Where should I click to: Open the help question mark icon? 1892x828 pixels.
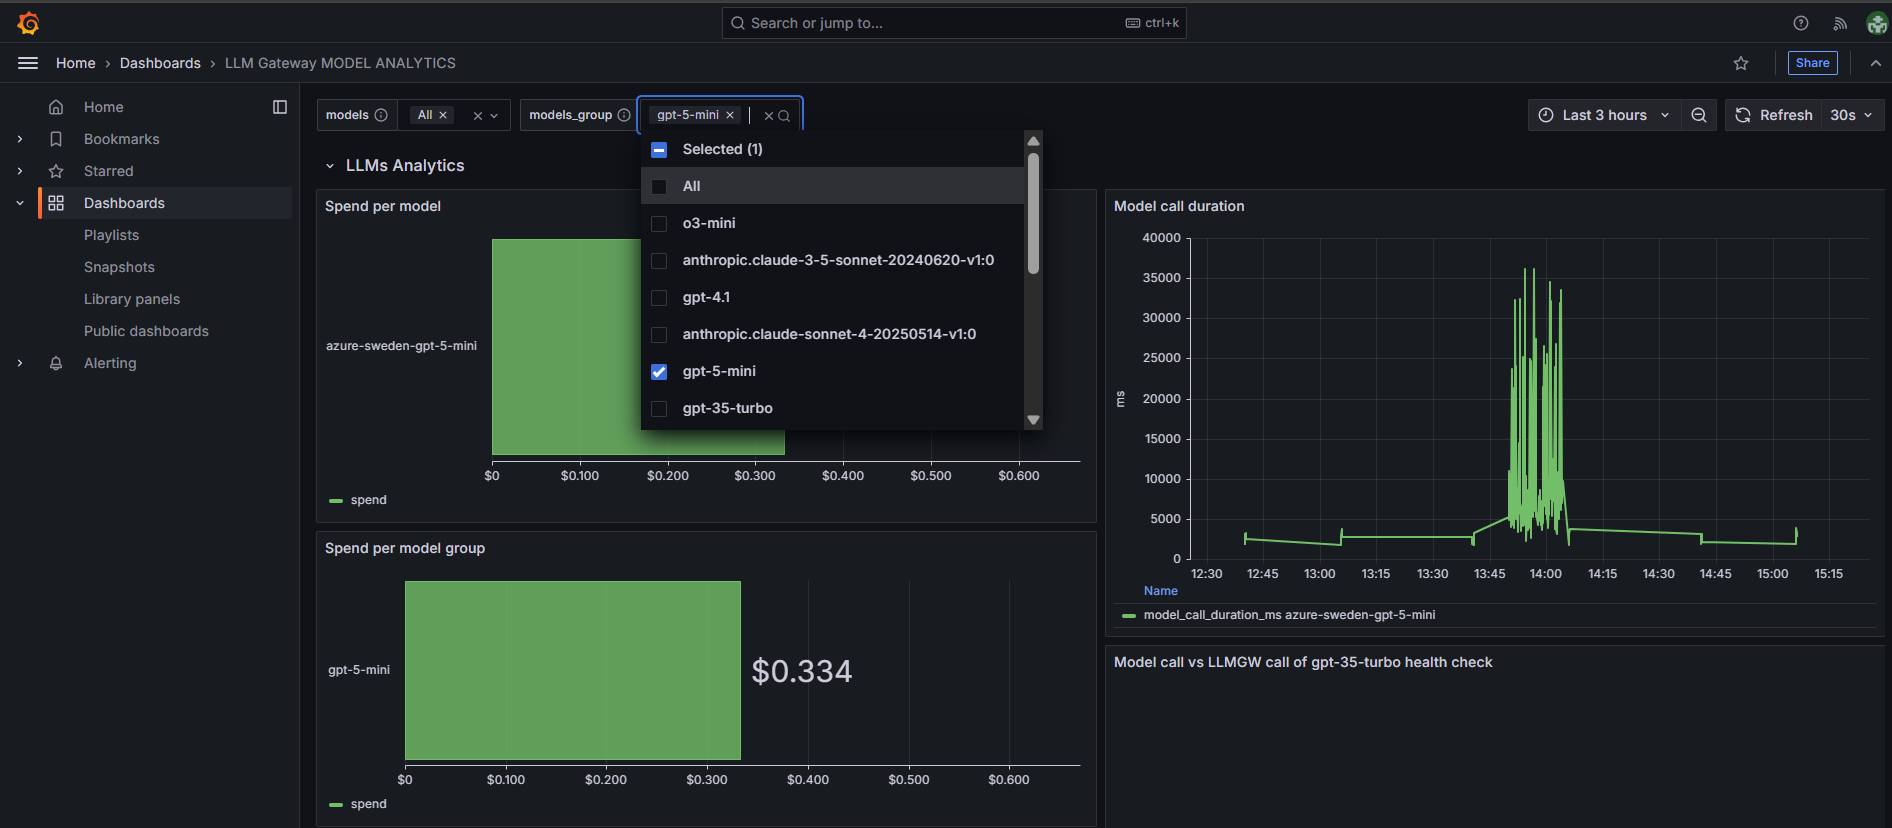point(1801,23)
